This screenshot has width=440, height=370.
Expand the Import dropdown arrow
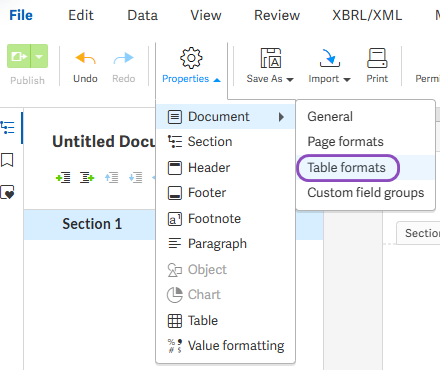click(347, 80)
